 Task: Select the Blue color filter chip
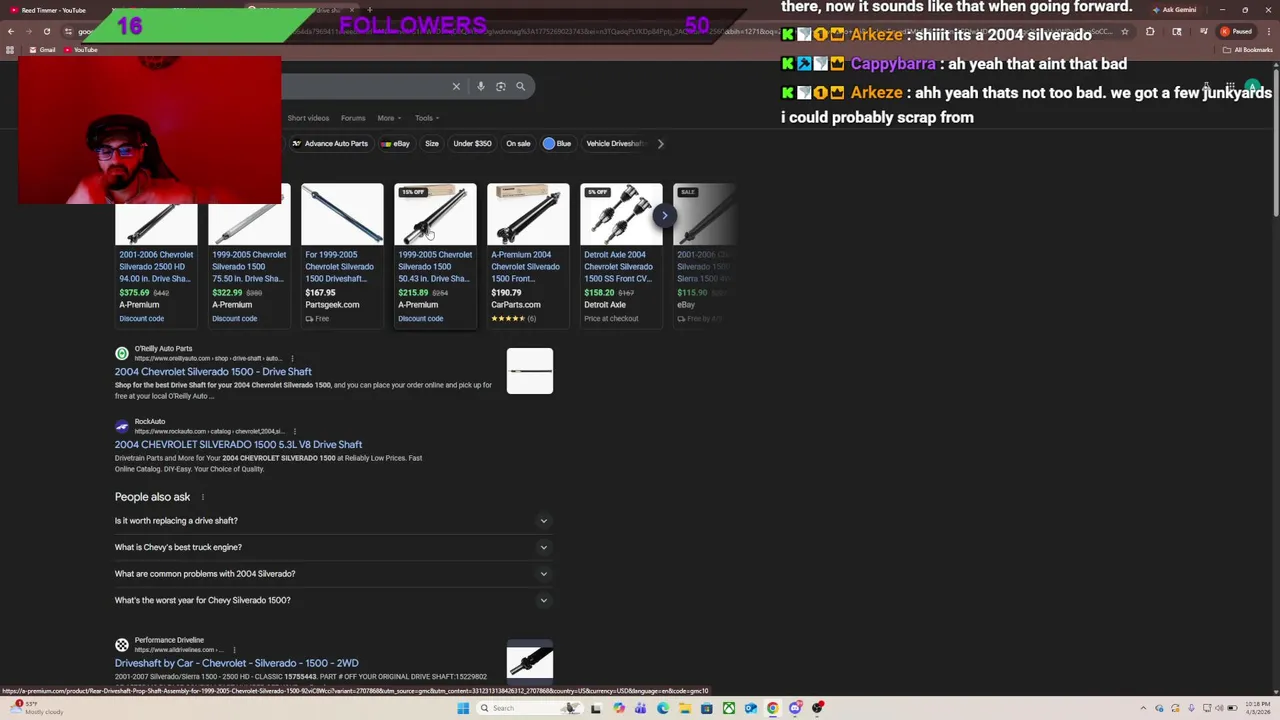(557, 143)
